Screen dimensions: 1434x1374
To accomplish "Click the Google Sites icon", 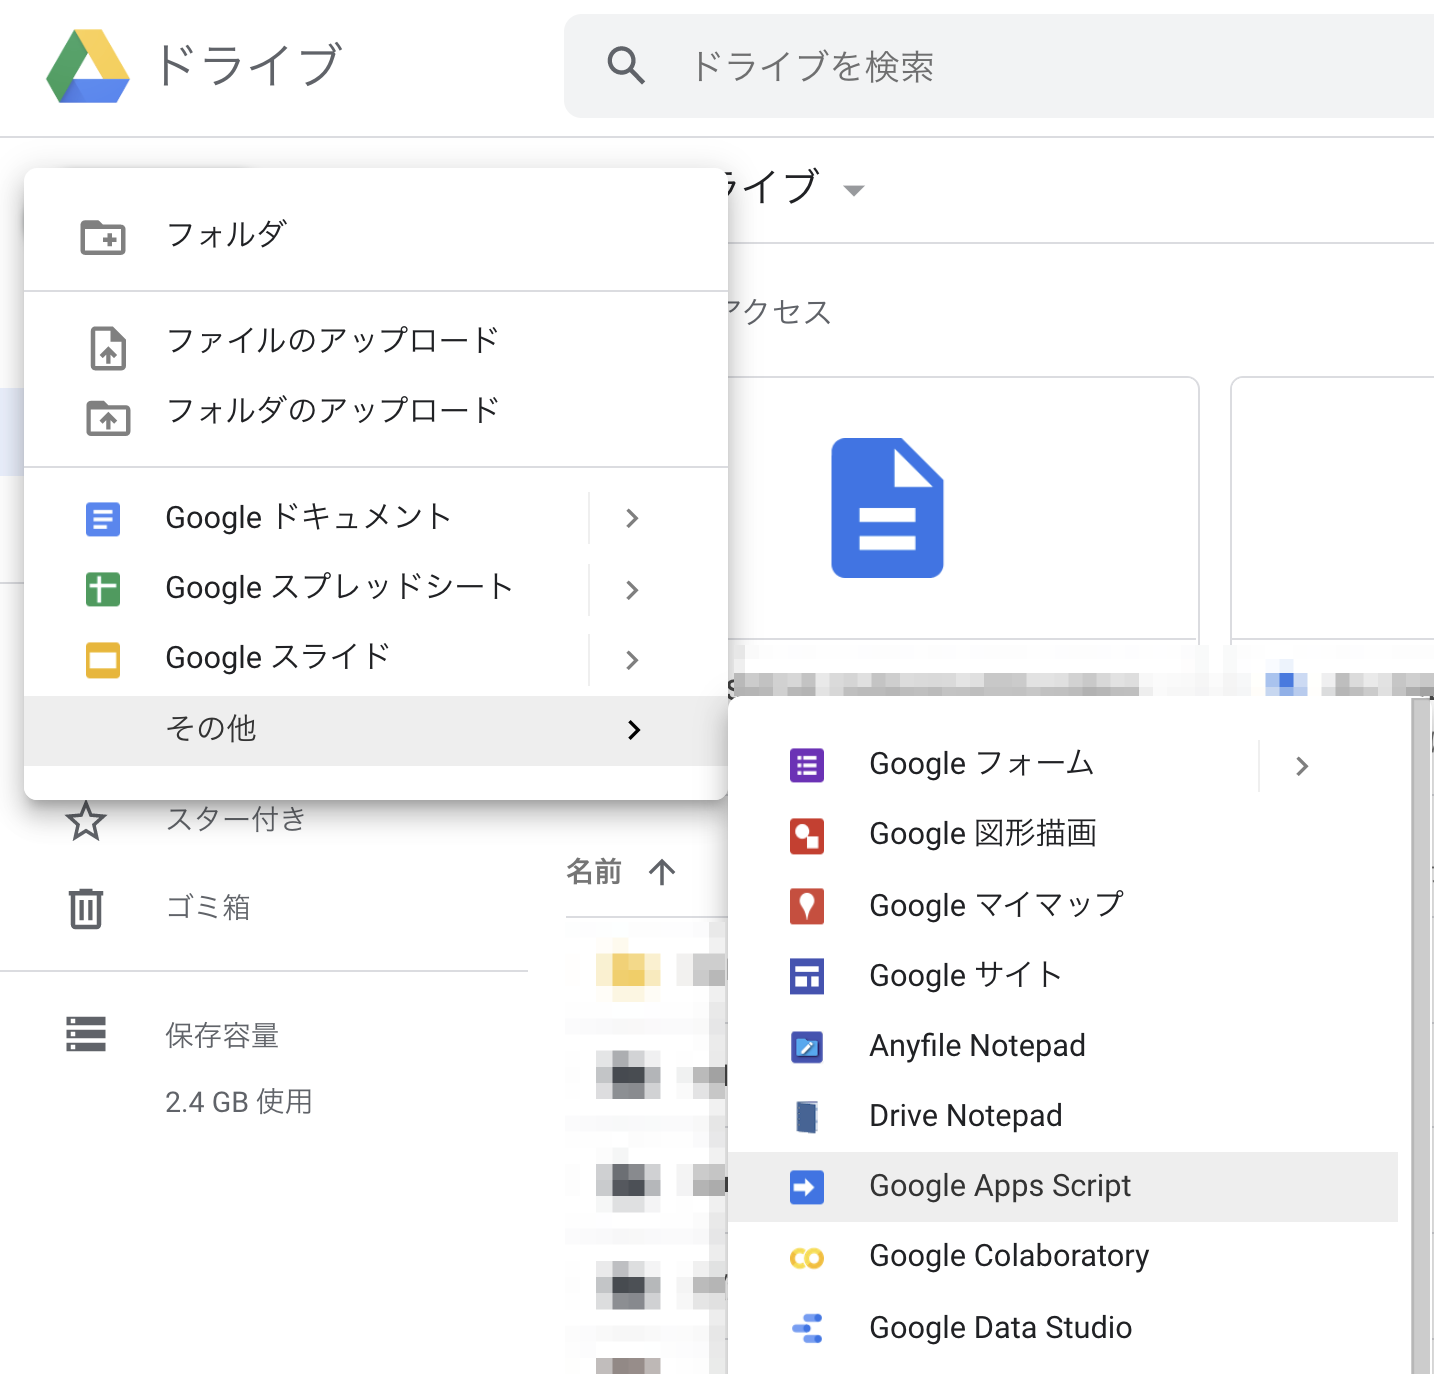I will point(807,976).
